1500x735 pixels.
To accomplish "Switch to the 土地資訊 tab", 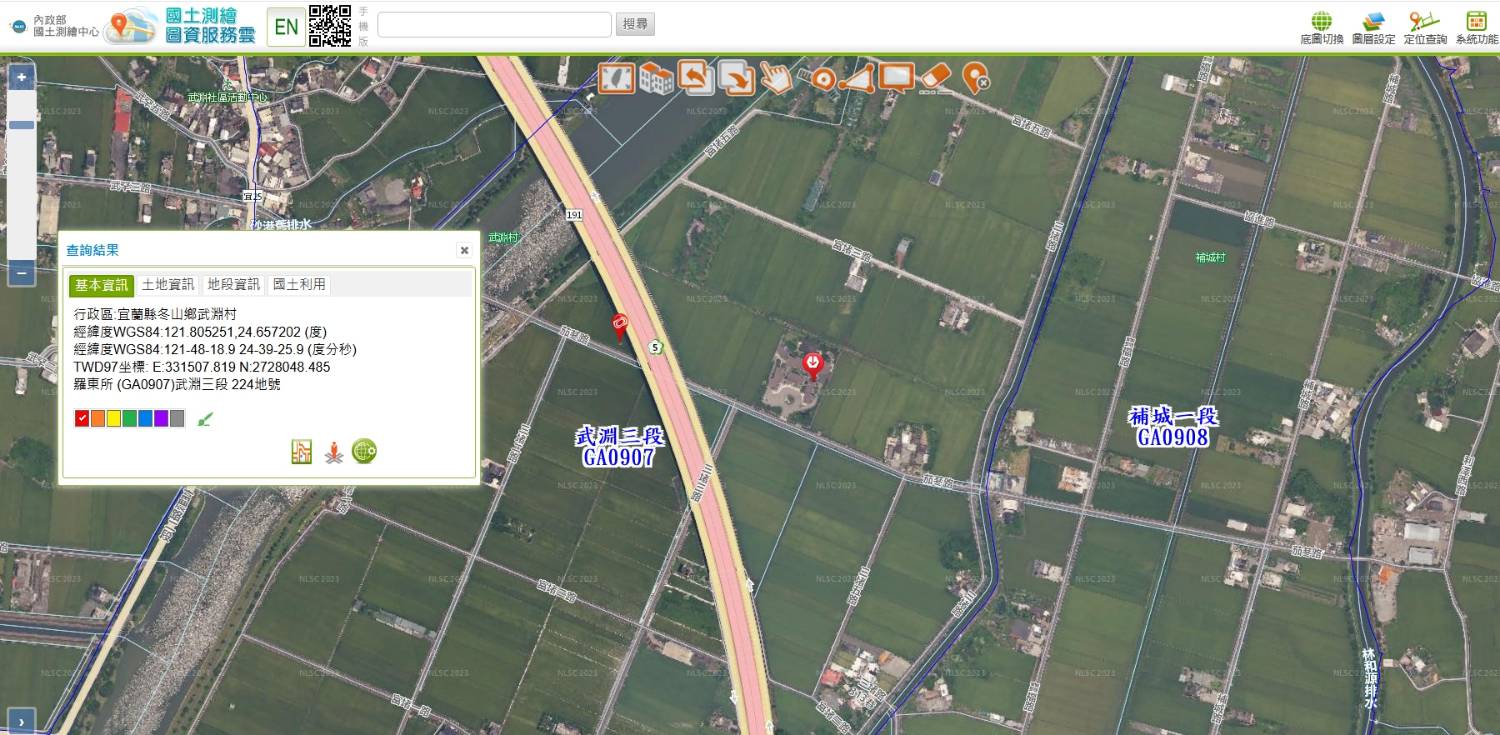I will point(167,285).
